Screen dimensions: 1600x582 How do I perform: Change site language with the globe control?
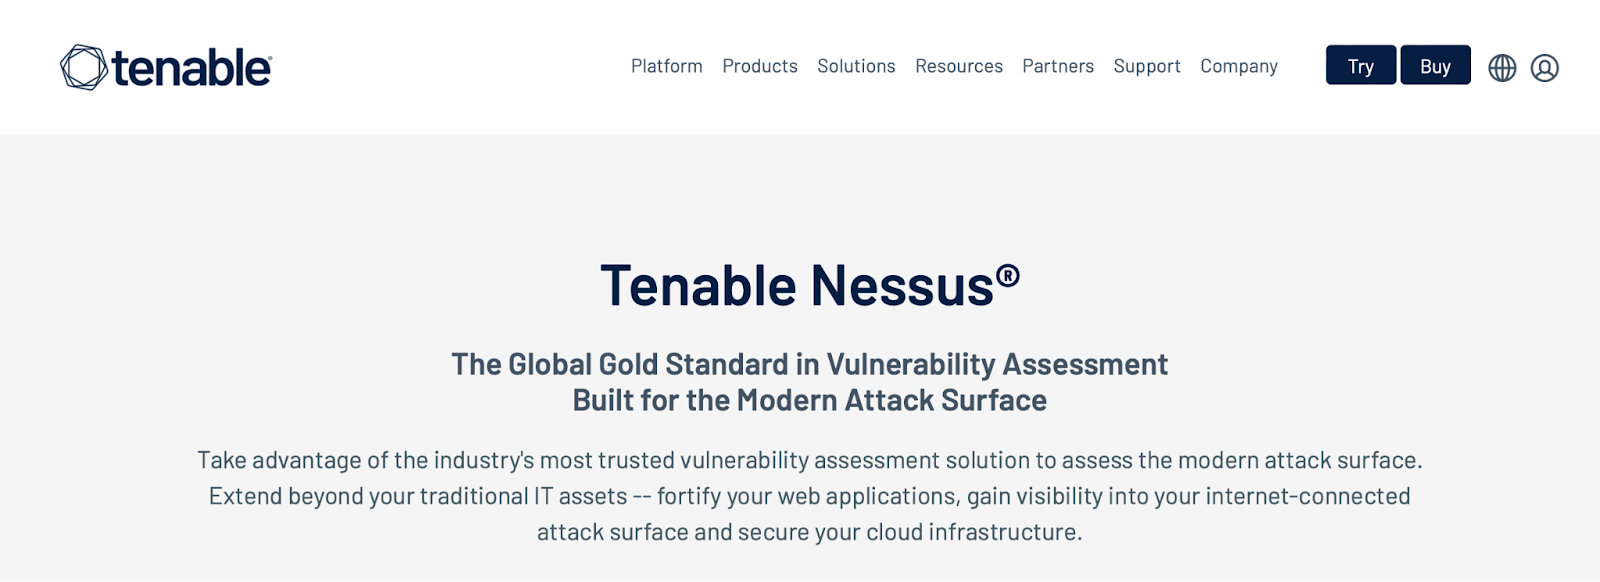coord(1503,67)
